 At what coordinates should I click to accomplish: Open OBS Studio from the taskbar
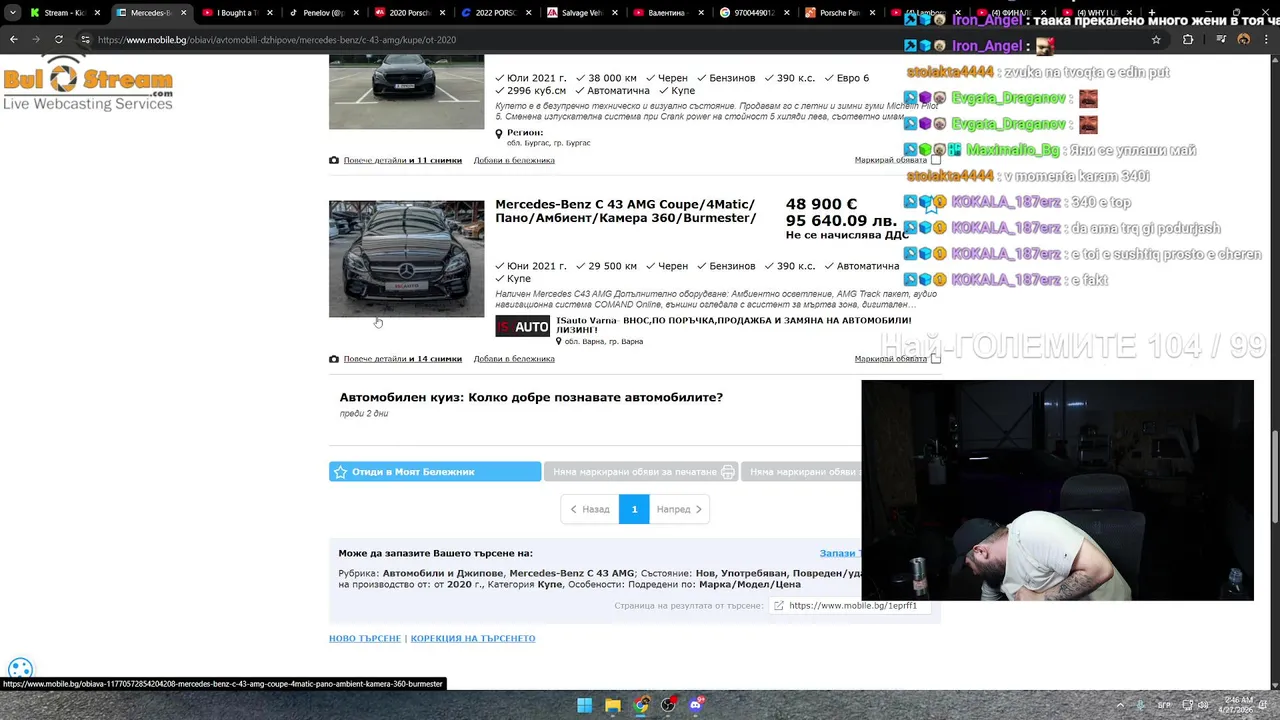[669, 705]
